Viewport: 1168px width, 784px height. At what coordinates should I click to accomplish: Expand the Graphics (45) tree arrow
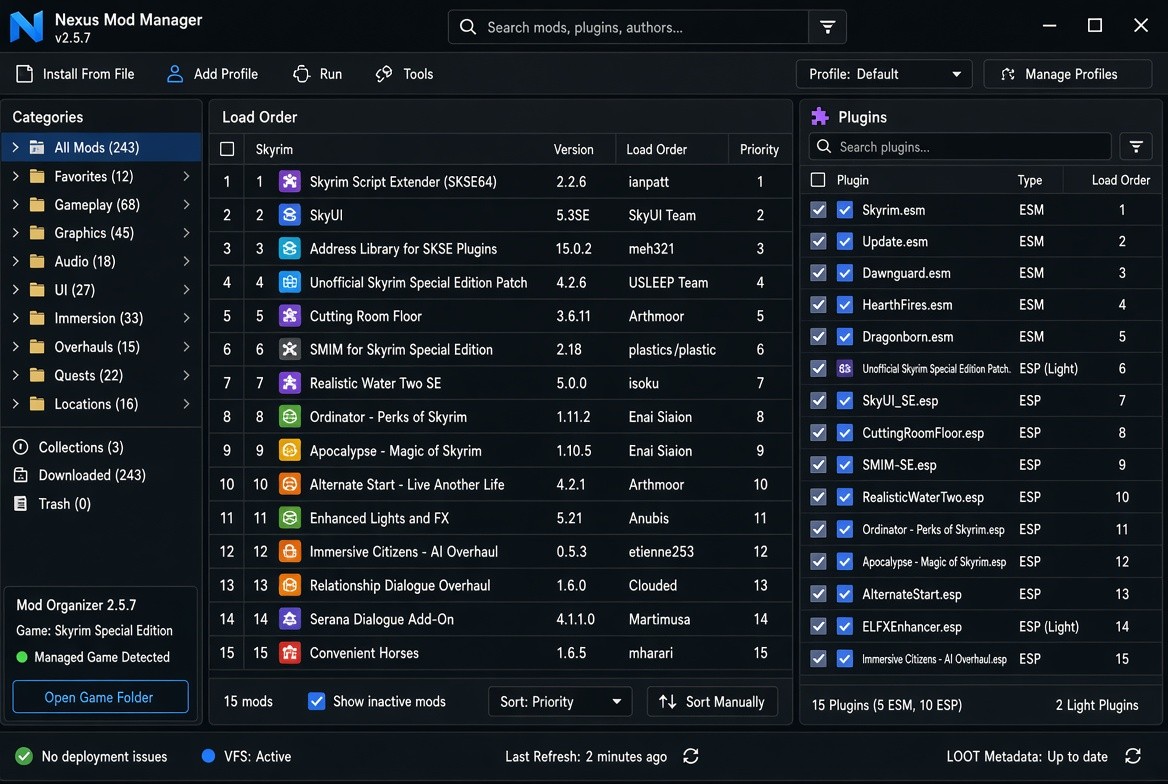coord(16,233)
